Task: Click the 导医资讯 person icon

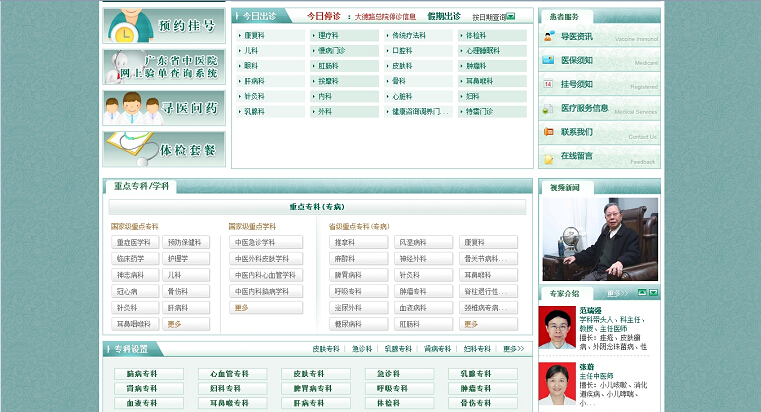Action: tap(548, 37)
